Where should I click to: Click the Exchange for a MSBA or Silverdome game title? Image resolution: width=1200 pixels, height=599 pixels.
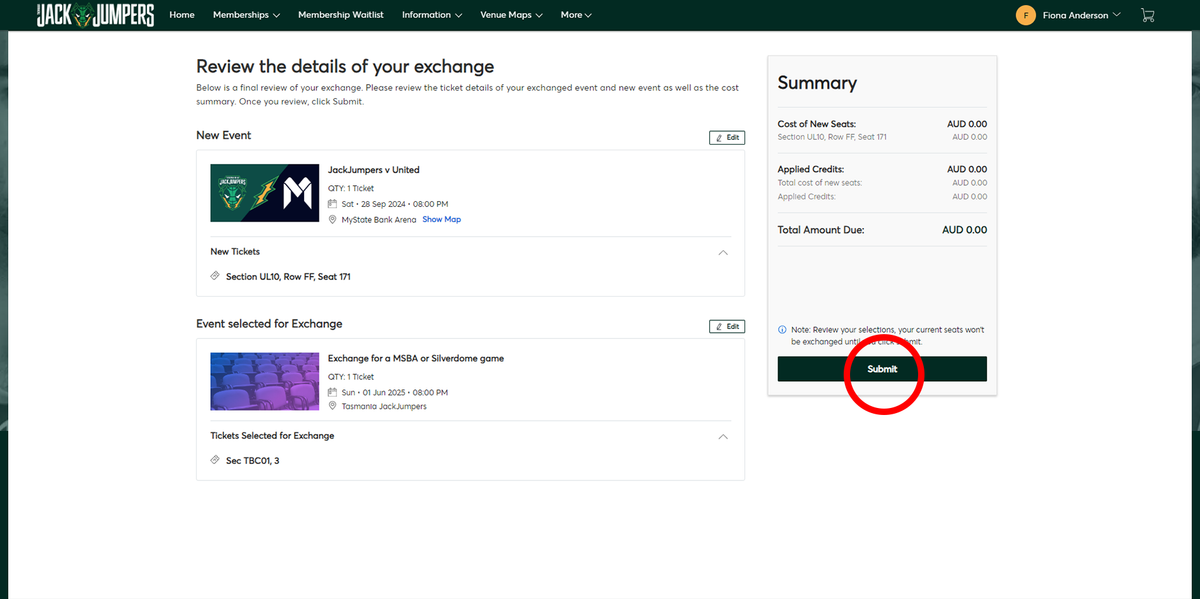click(416, 358)
